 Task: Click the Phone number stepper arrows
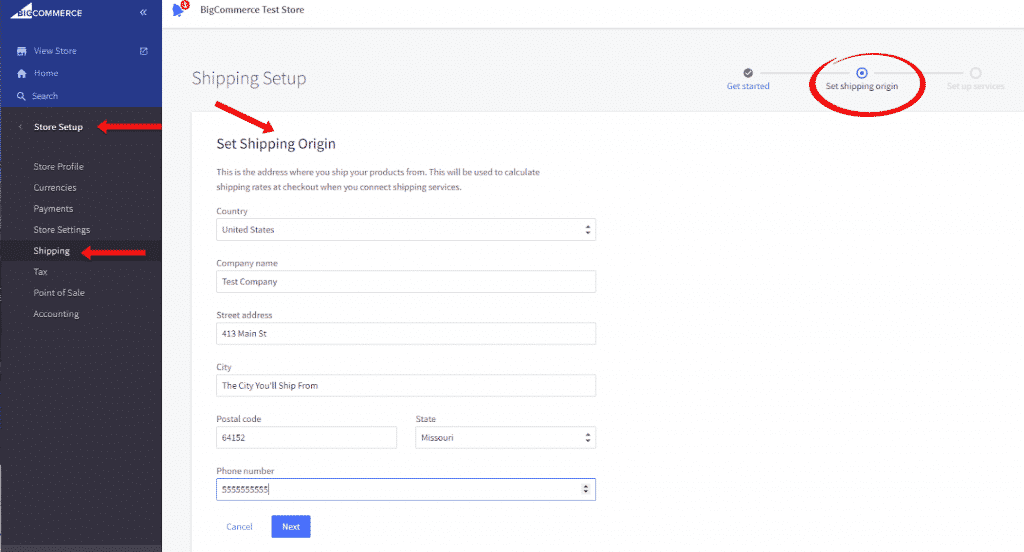point(586,489)
